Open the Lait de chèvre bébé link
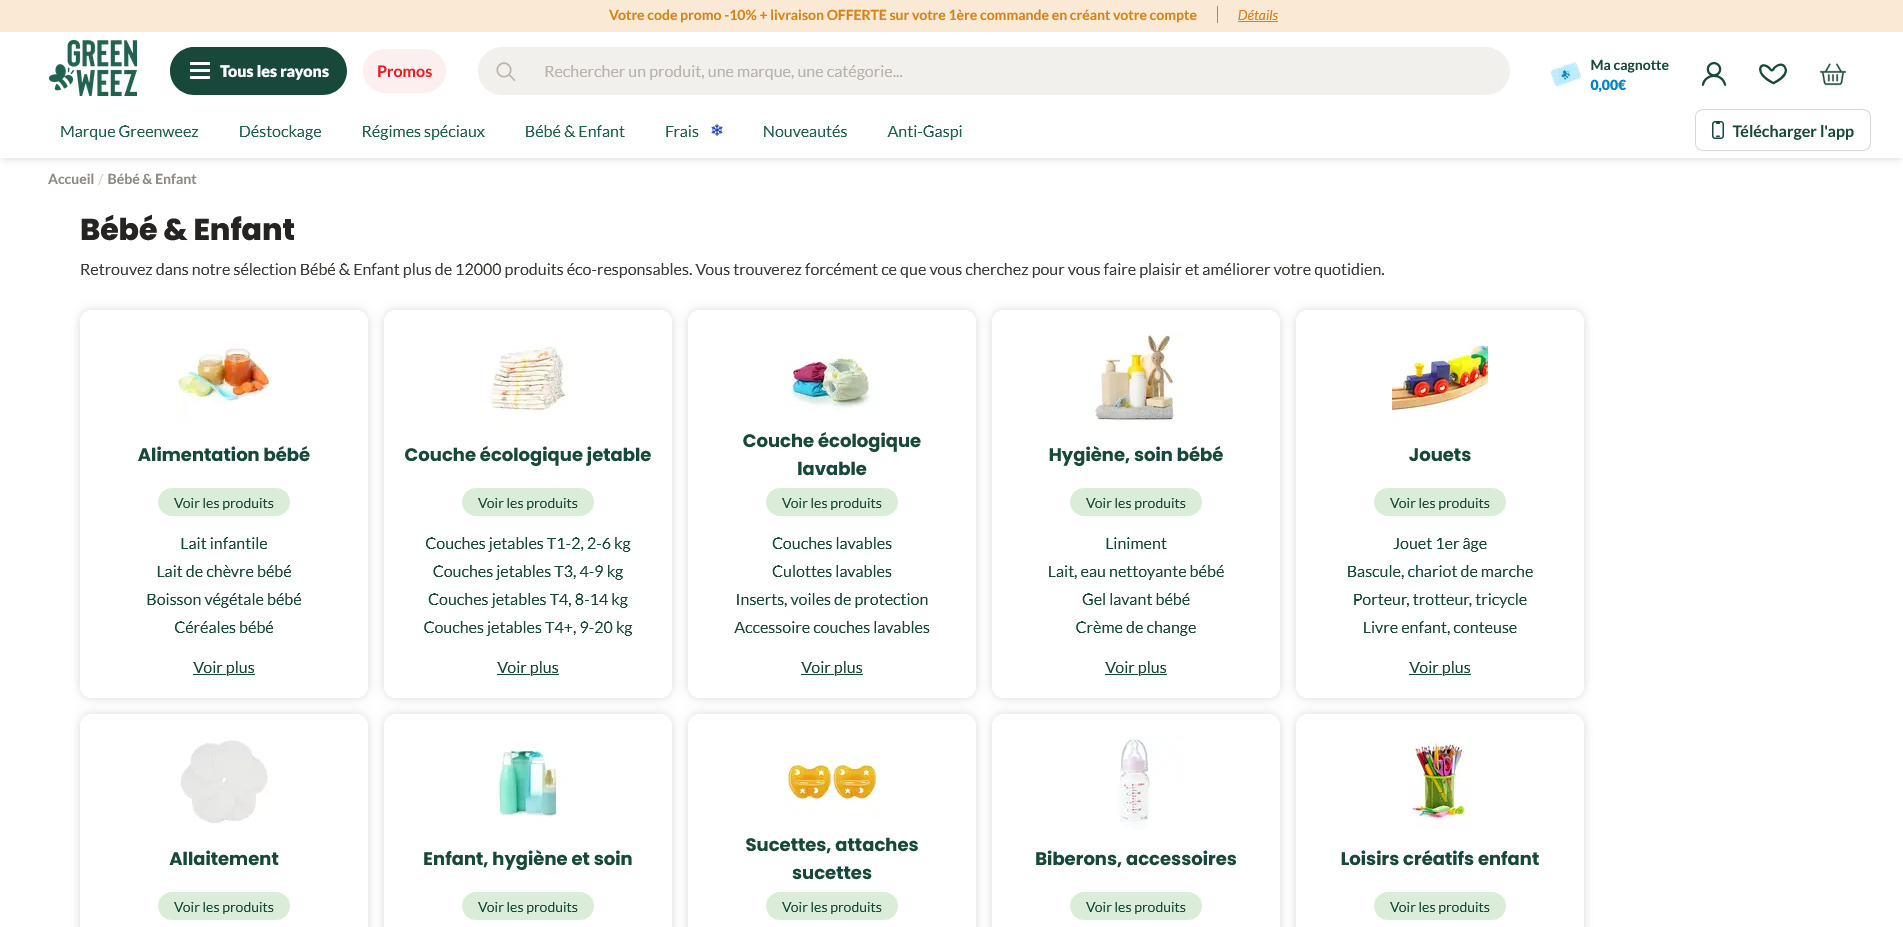1903x927 pixels. [x=224, y=571]
